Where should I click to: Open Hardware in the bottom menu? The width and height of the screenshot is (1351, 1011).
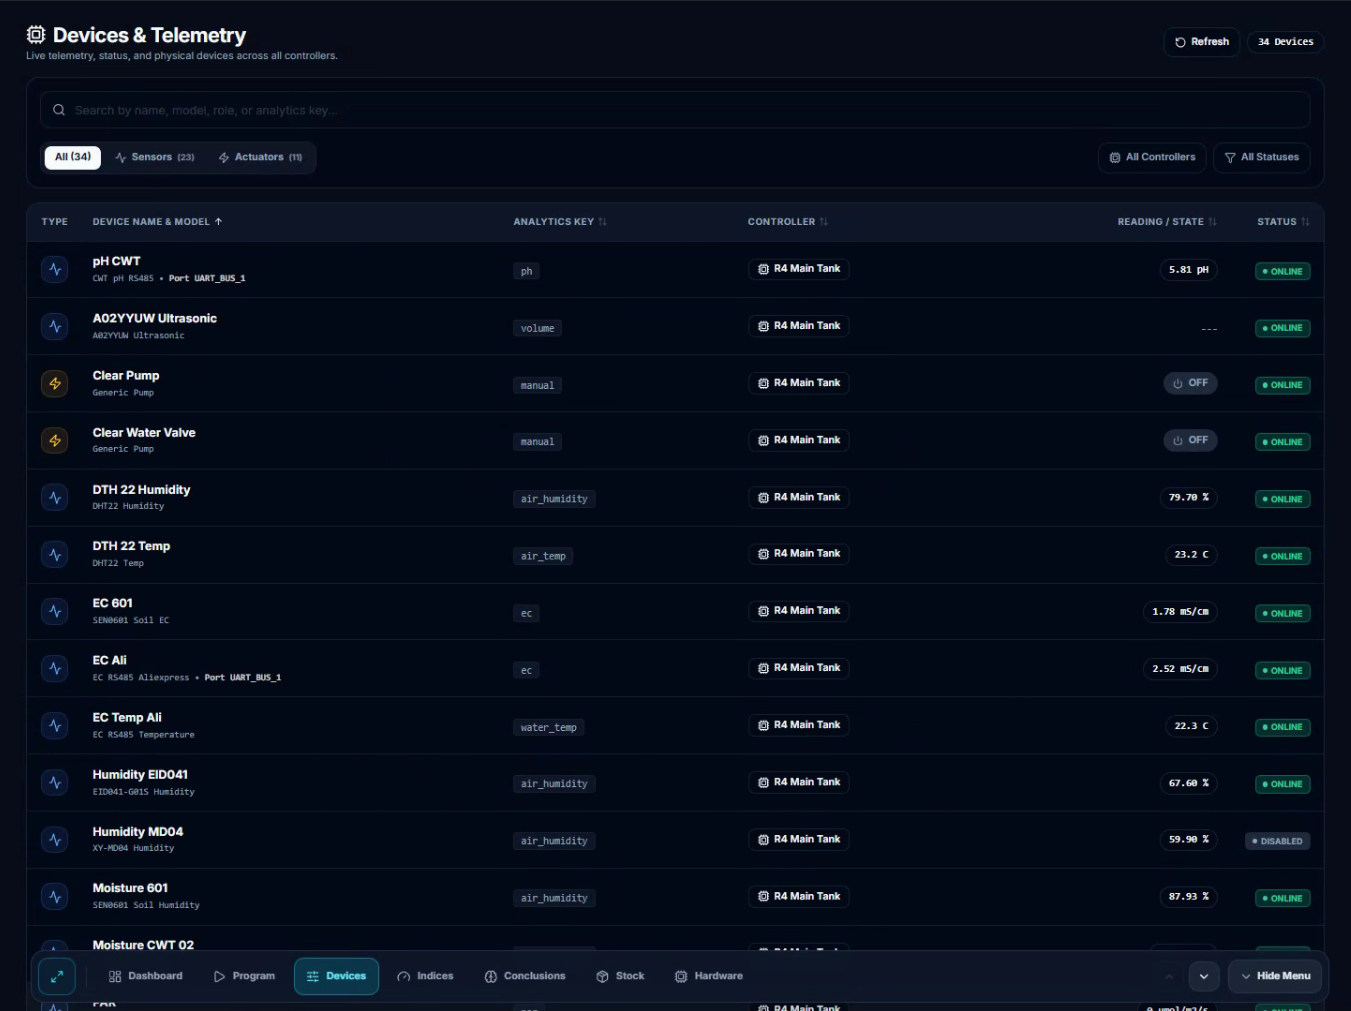[709, 976]
